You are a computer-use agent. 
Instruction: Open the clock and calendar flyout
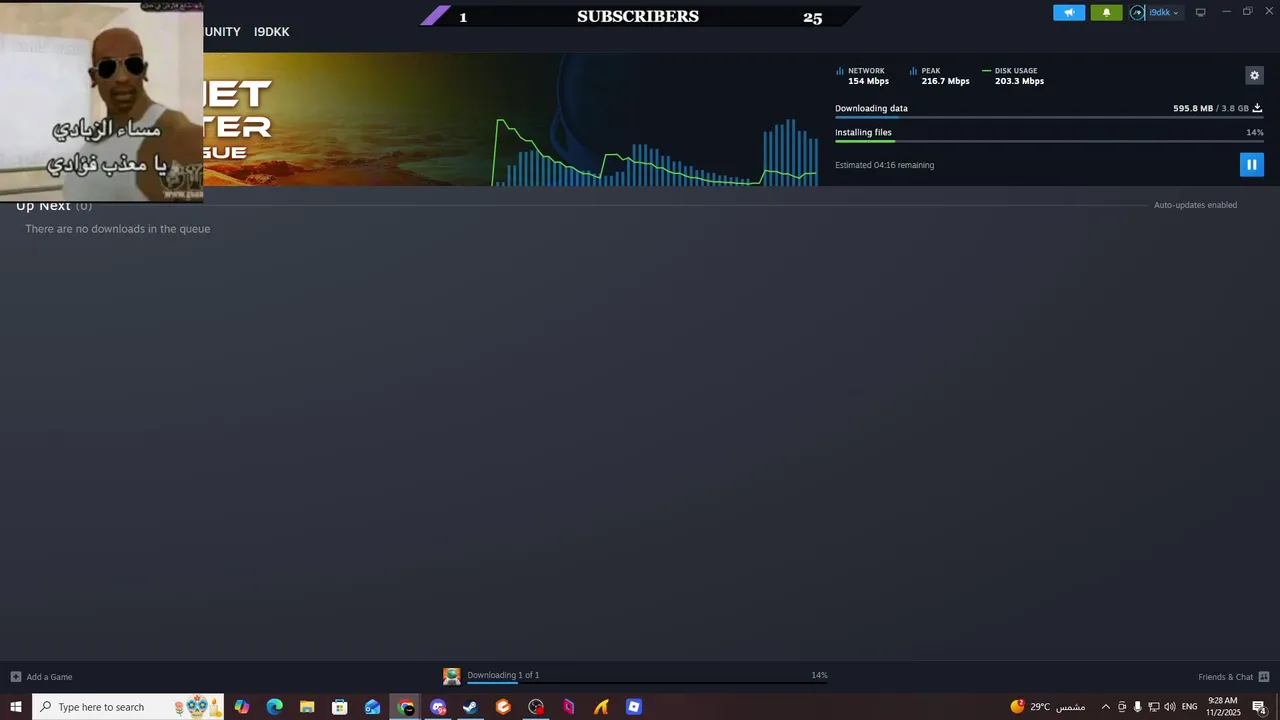pyautogui.click(x=1223, y=707)
